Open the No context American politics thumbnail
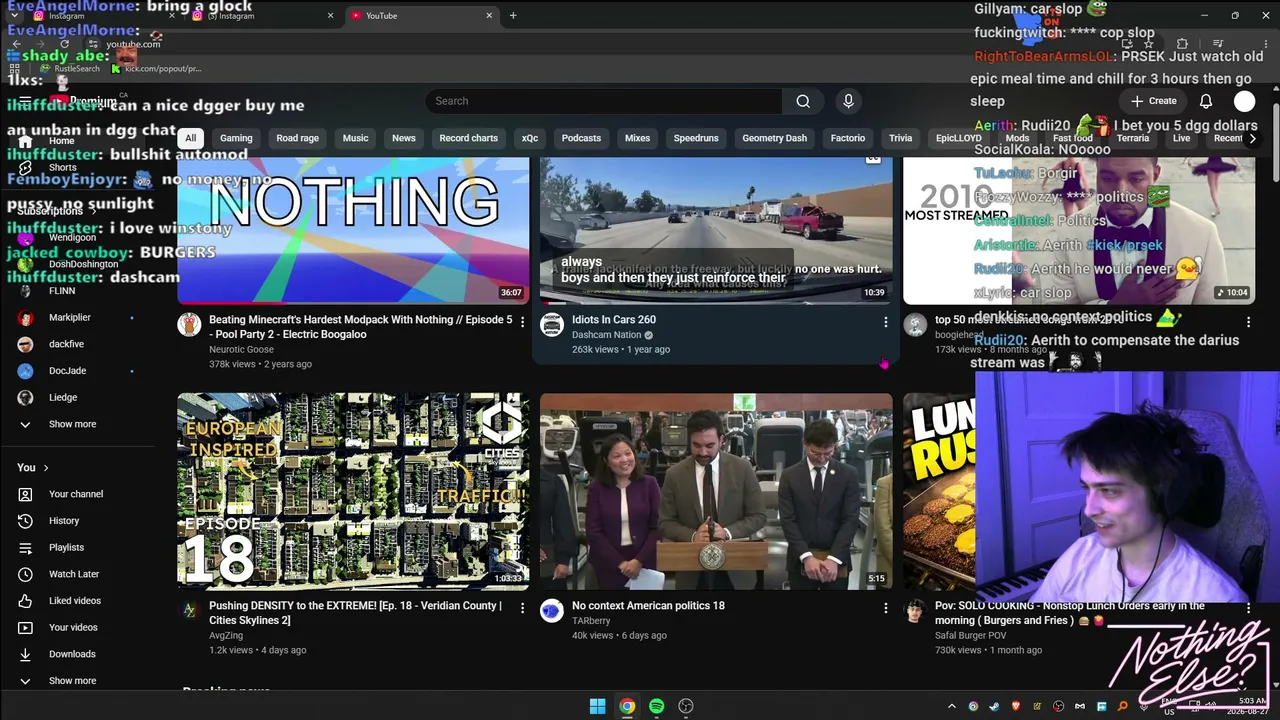This screenshot has width=1280, height=720. [x=716, y=491]
